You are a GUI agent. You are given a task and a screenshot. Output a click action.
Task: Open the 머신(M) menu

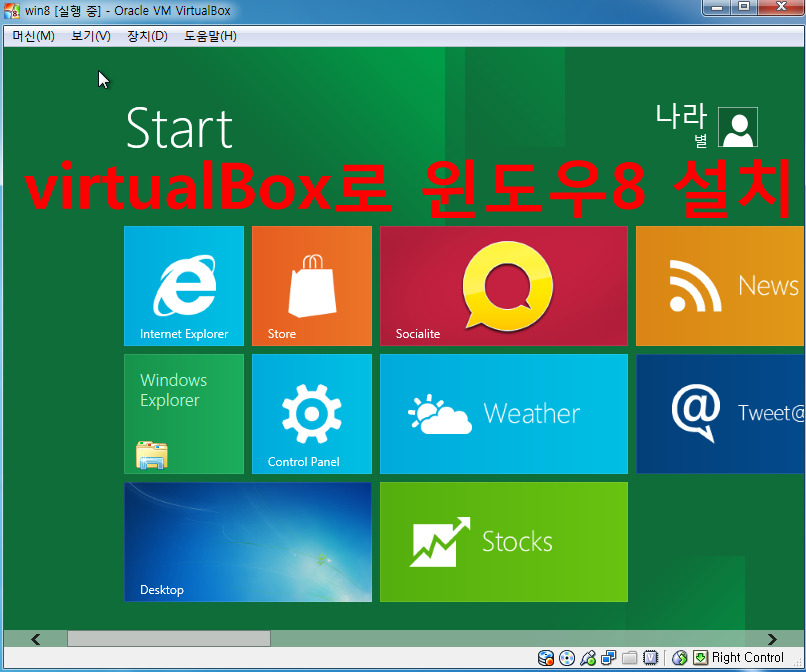(x=33, y=36)
